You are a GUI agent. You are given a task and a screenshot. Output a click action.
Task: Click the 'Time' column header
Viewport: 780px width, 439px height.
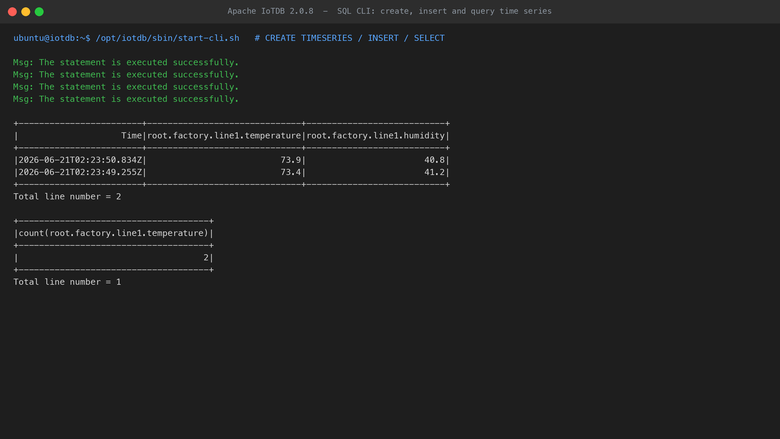point(131,135)
